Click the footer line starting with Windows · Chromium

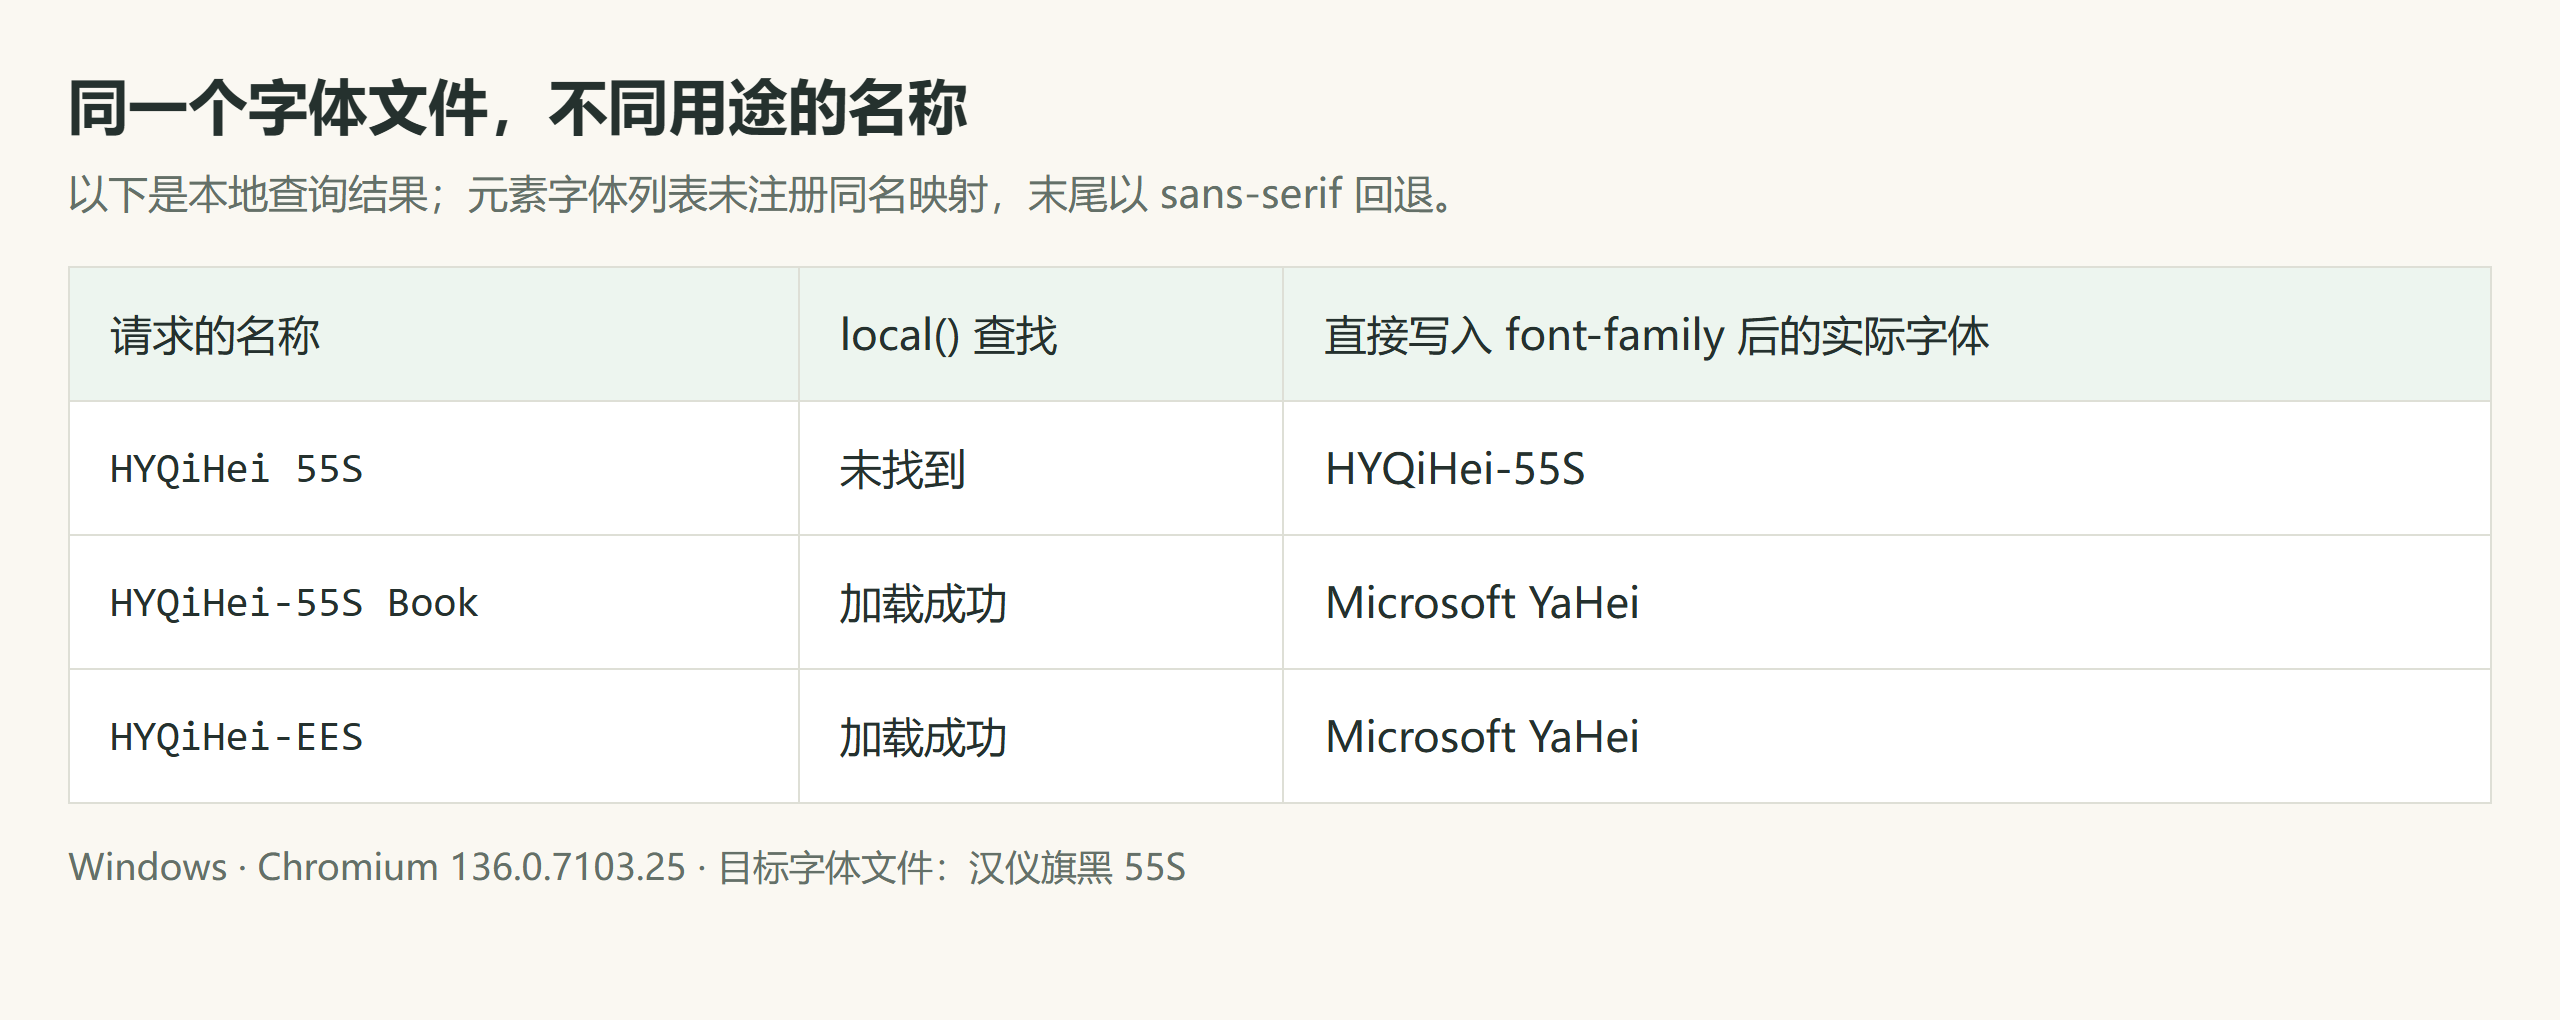627,867
